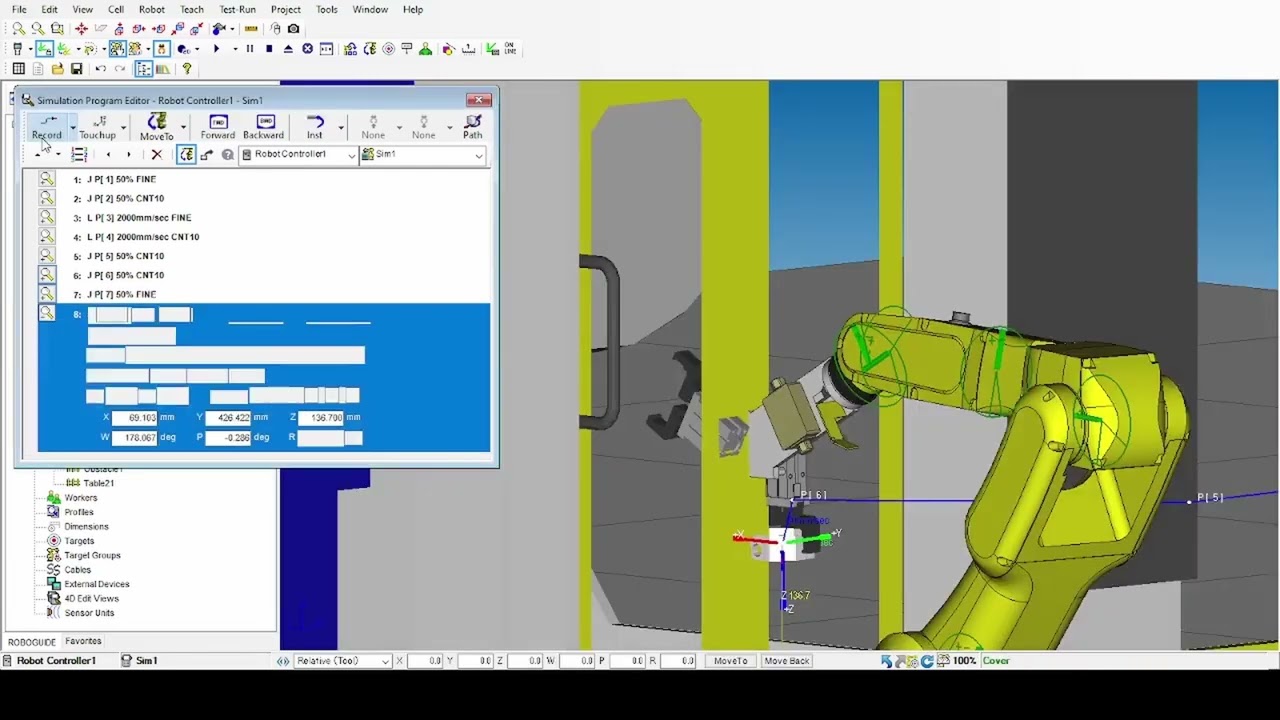Viewport: 1280px width, 720px height.
Task: Open the Record dropdown arrow
Action: (x=72, y=127)
